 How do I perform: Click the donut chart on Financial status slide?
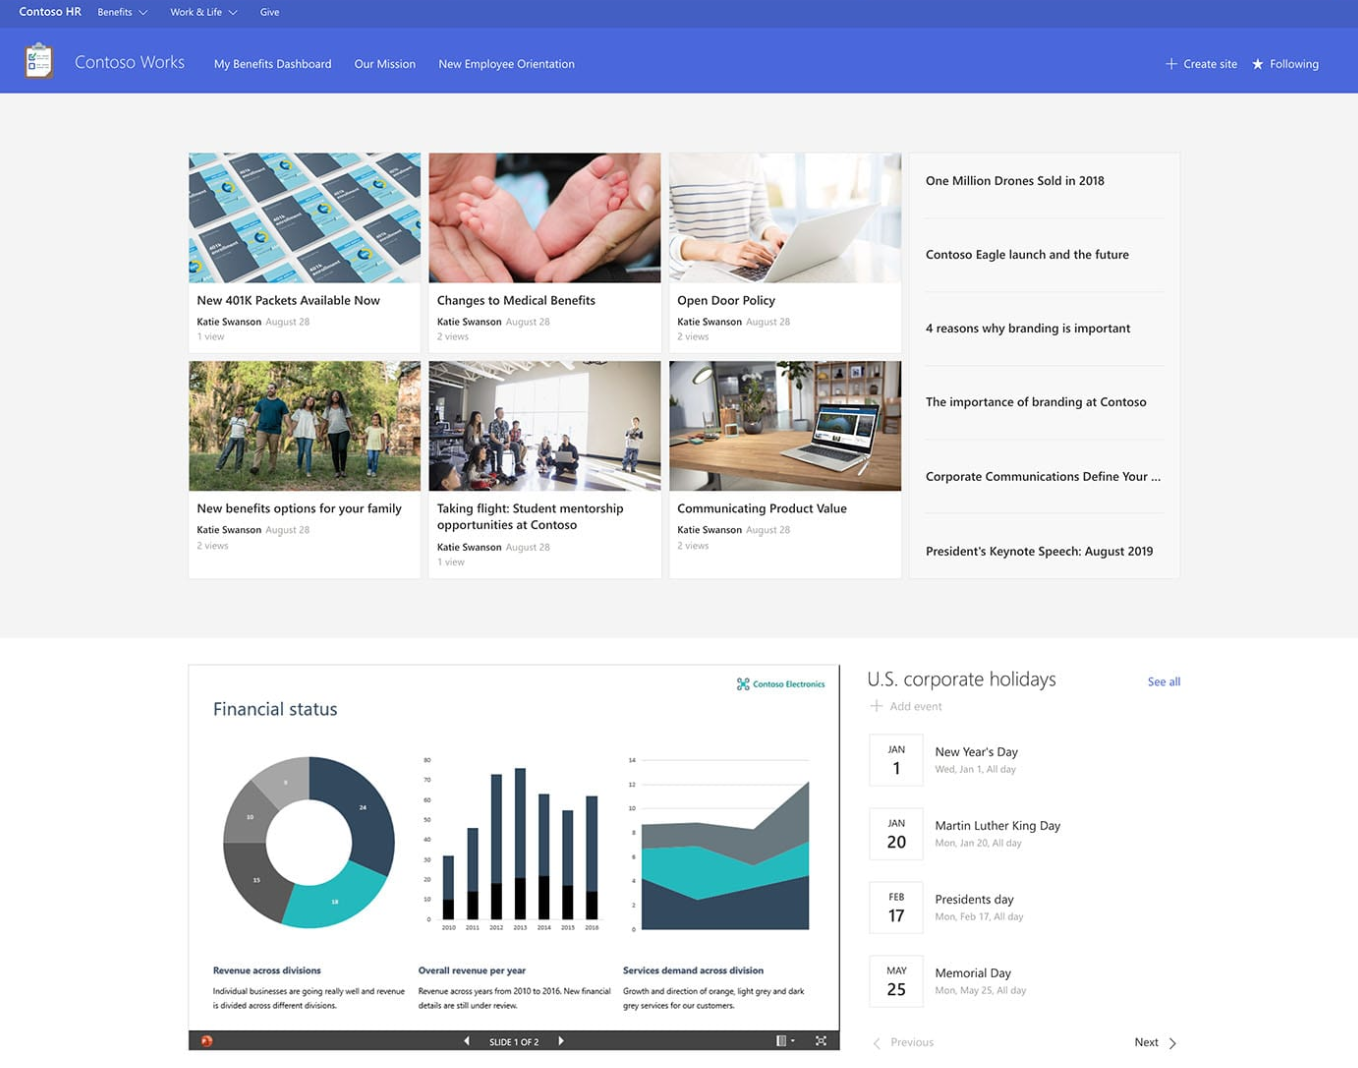tap(309, 842)
